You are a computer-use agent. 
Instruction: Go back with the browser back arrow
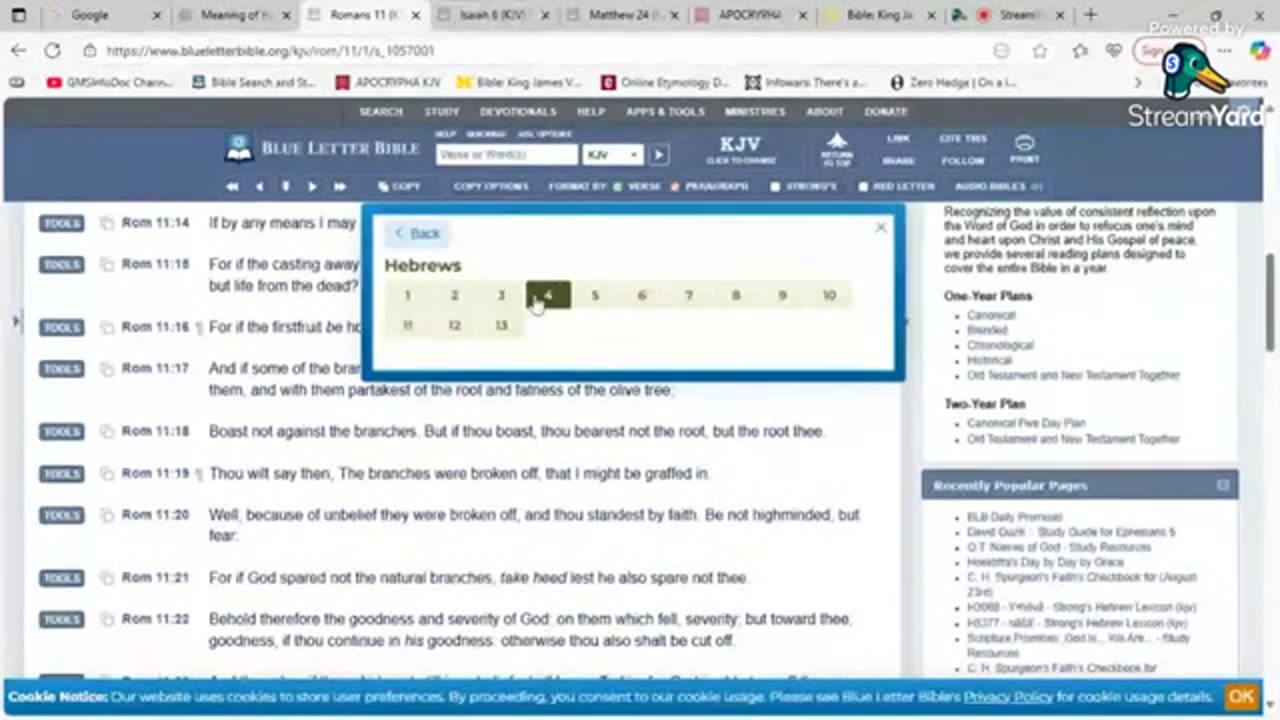click(x=19, y=51)
